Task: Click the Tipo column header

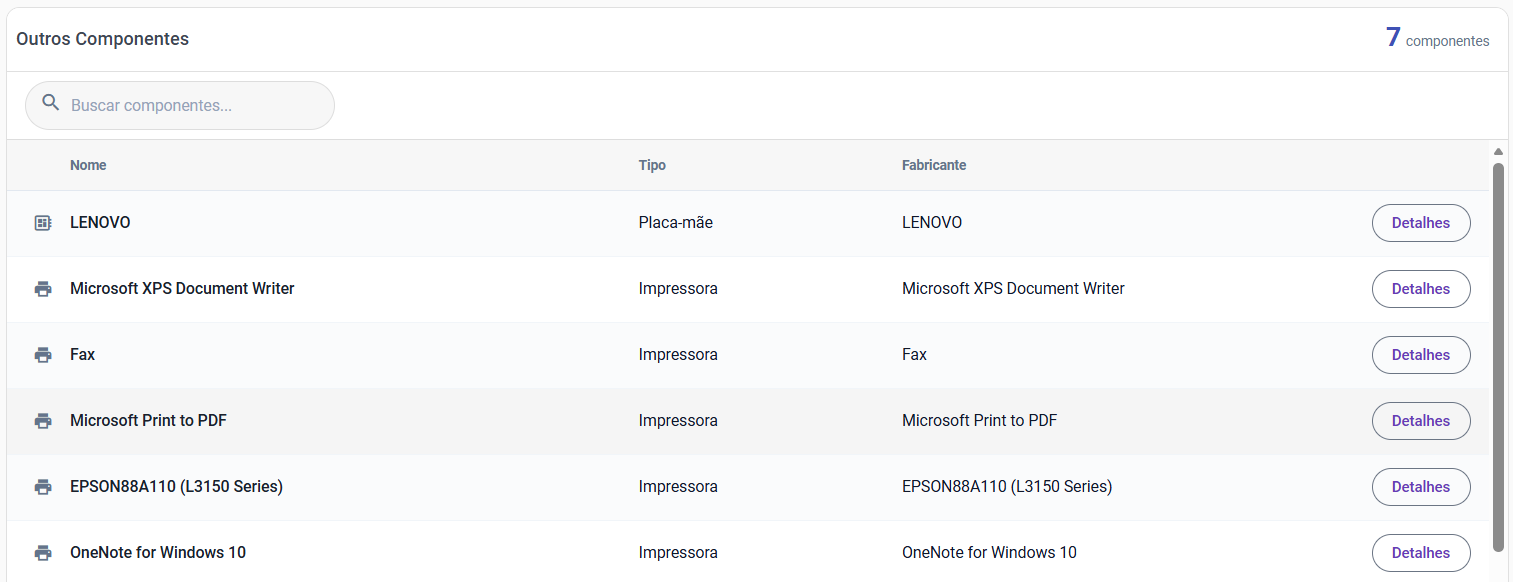Action: (652, 165)
